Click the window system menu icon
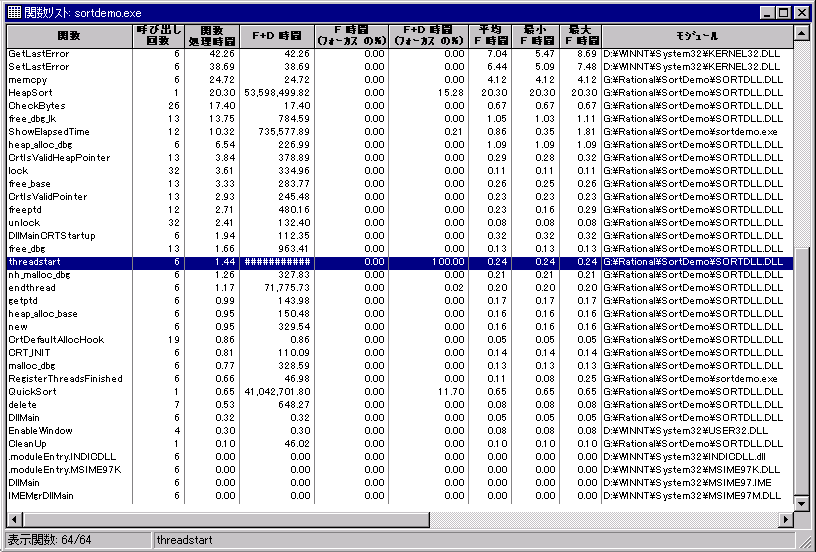The image size is (816, 552). (12, 12)
